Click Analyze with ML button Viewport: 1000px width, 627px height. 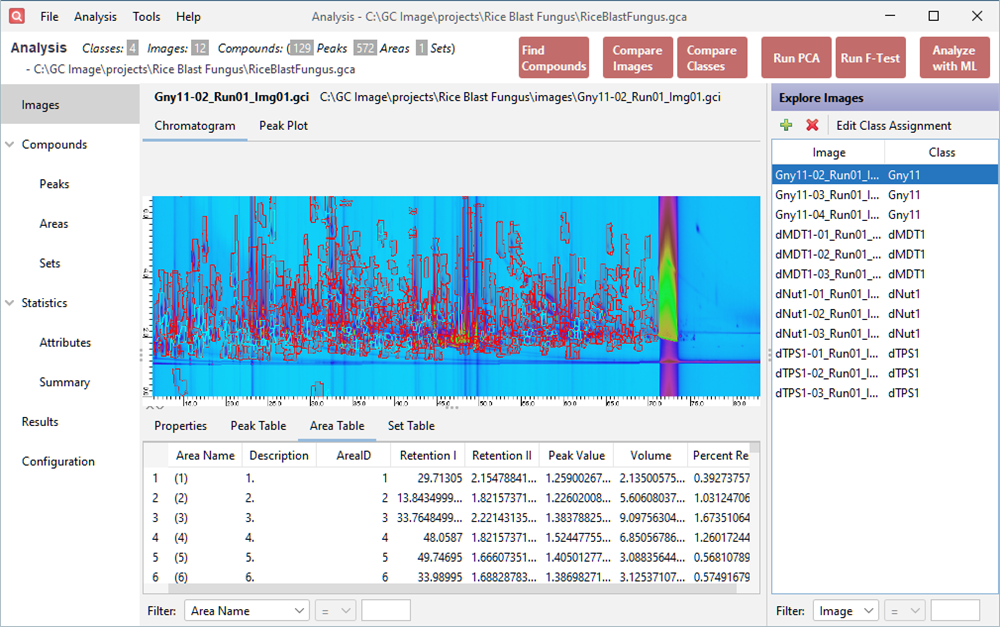click(x=954, y=58)
